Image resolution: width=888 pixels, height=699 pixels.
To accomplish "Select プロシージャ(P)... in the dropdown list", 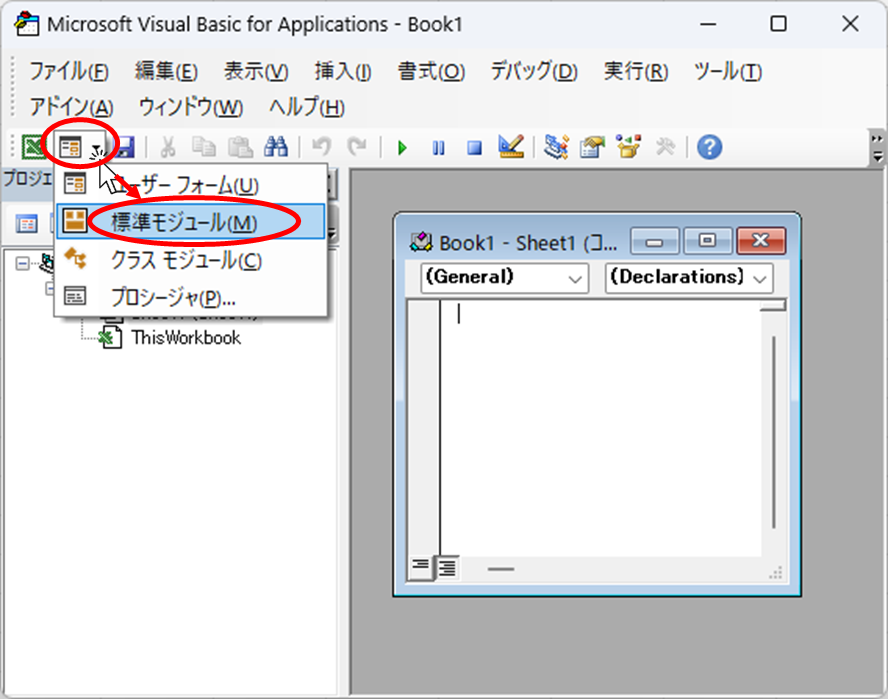I will (191, 297).
